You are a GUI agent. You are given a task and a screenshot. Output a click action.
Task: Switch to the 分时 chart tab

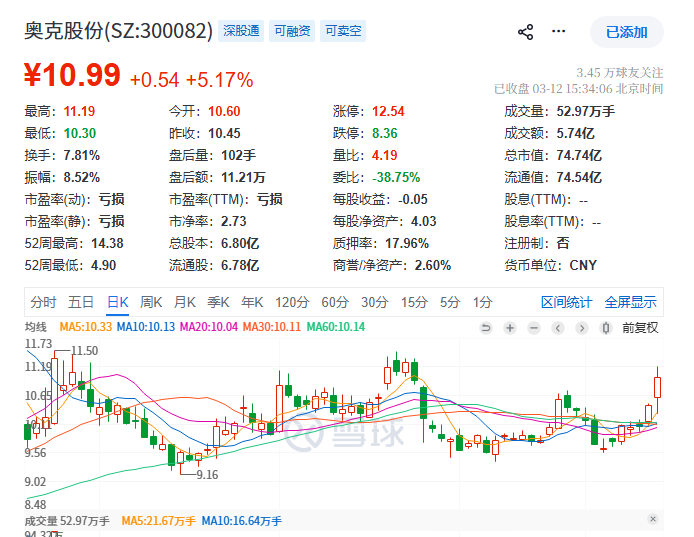(43, 302)
